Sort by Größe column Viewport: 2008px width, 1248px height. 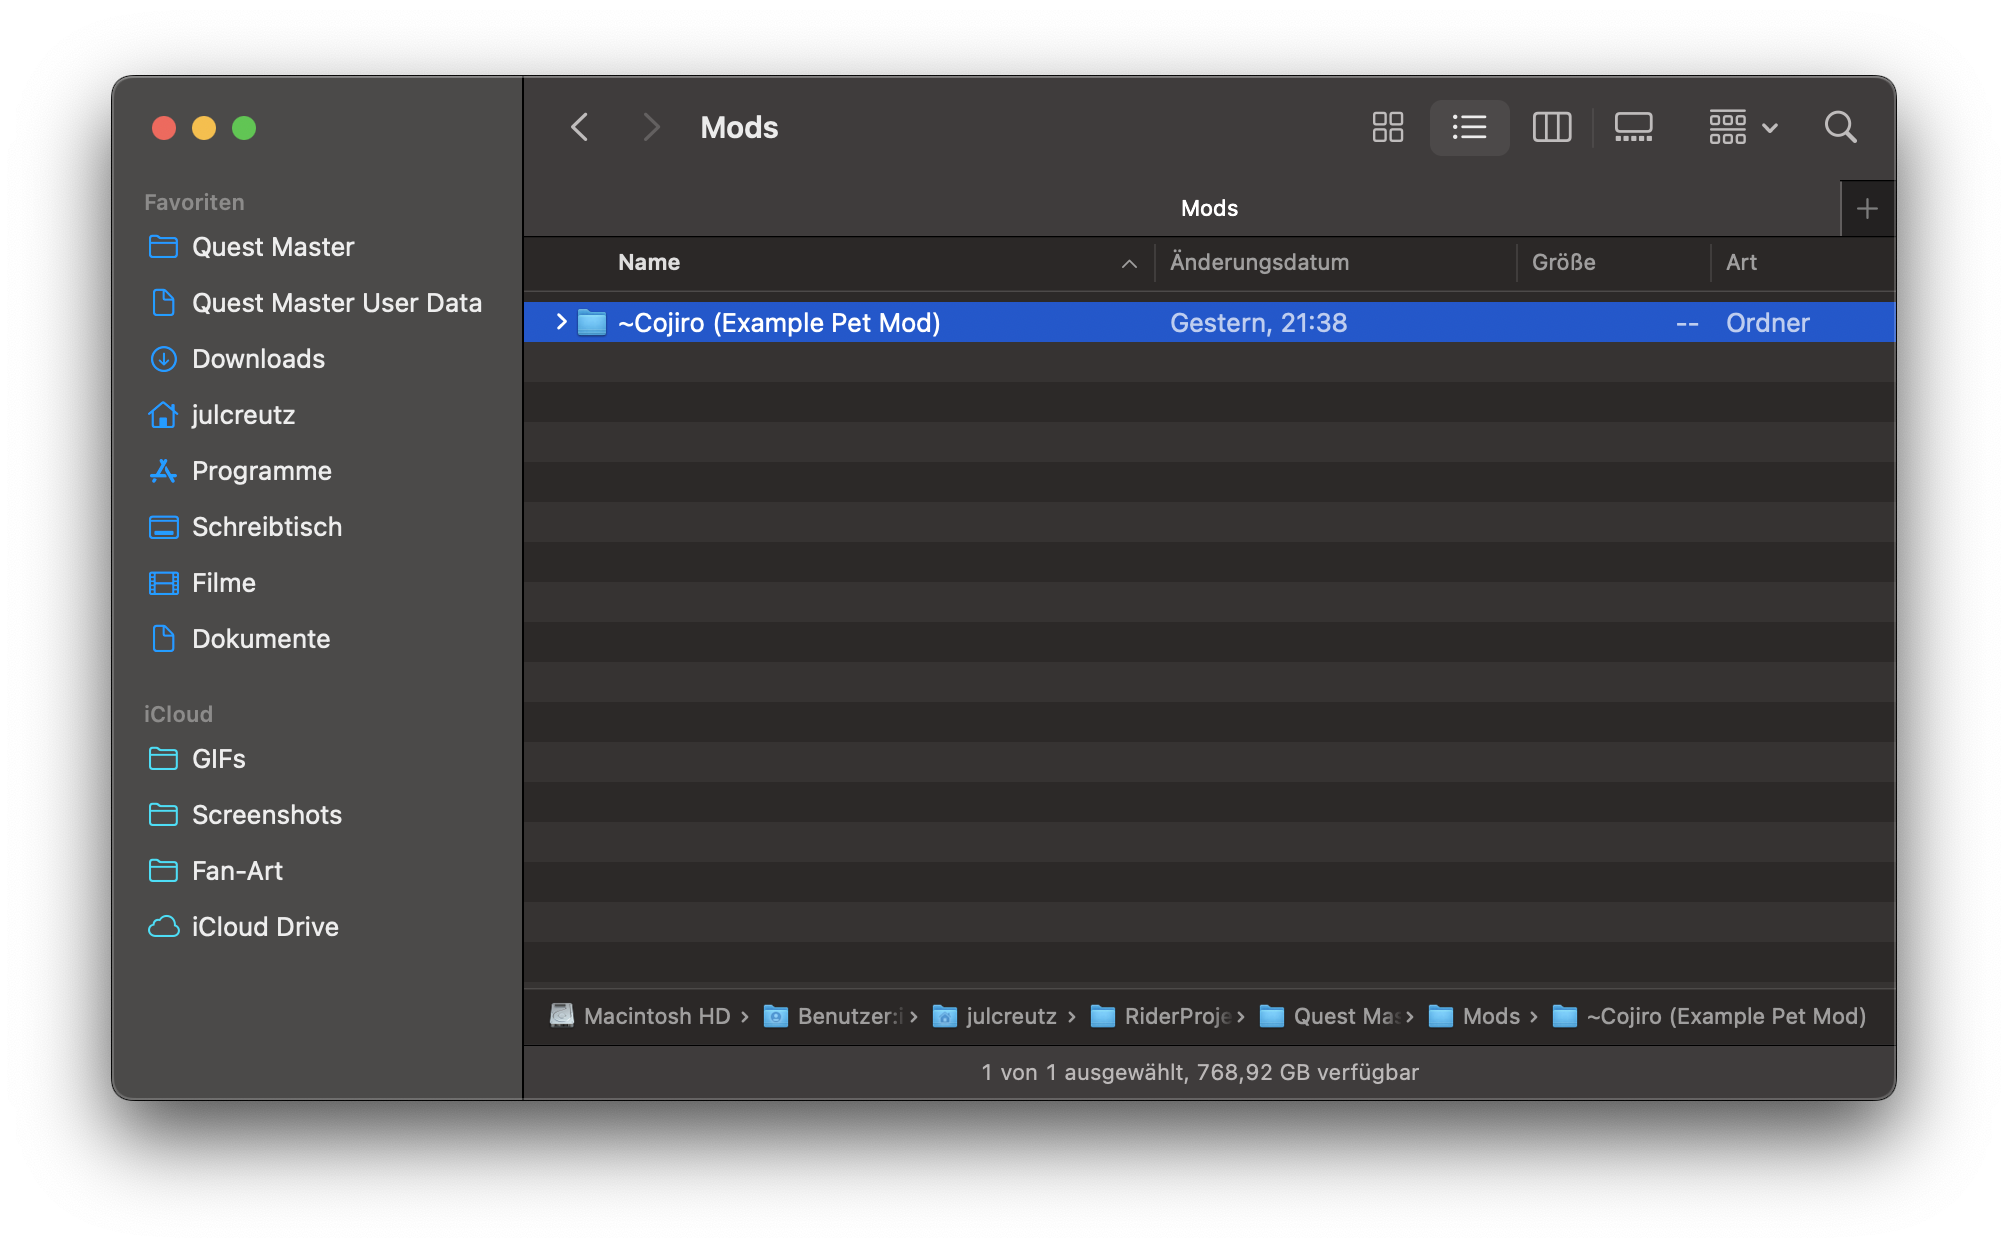pos(1563,262)
